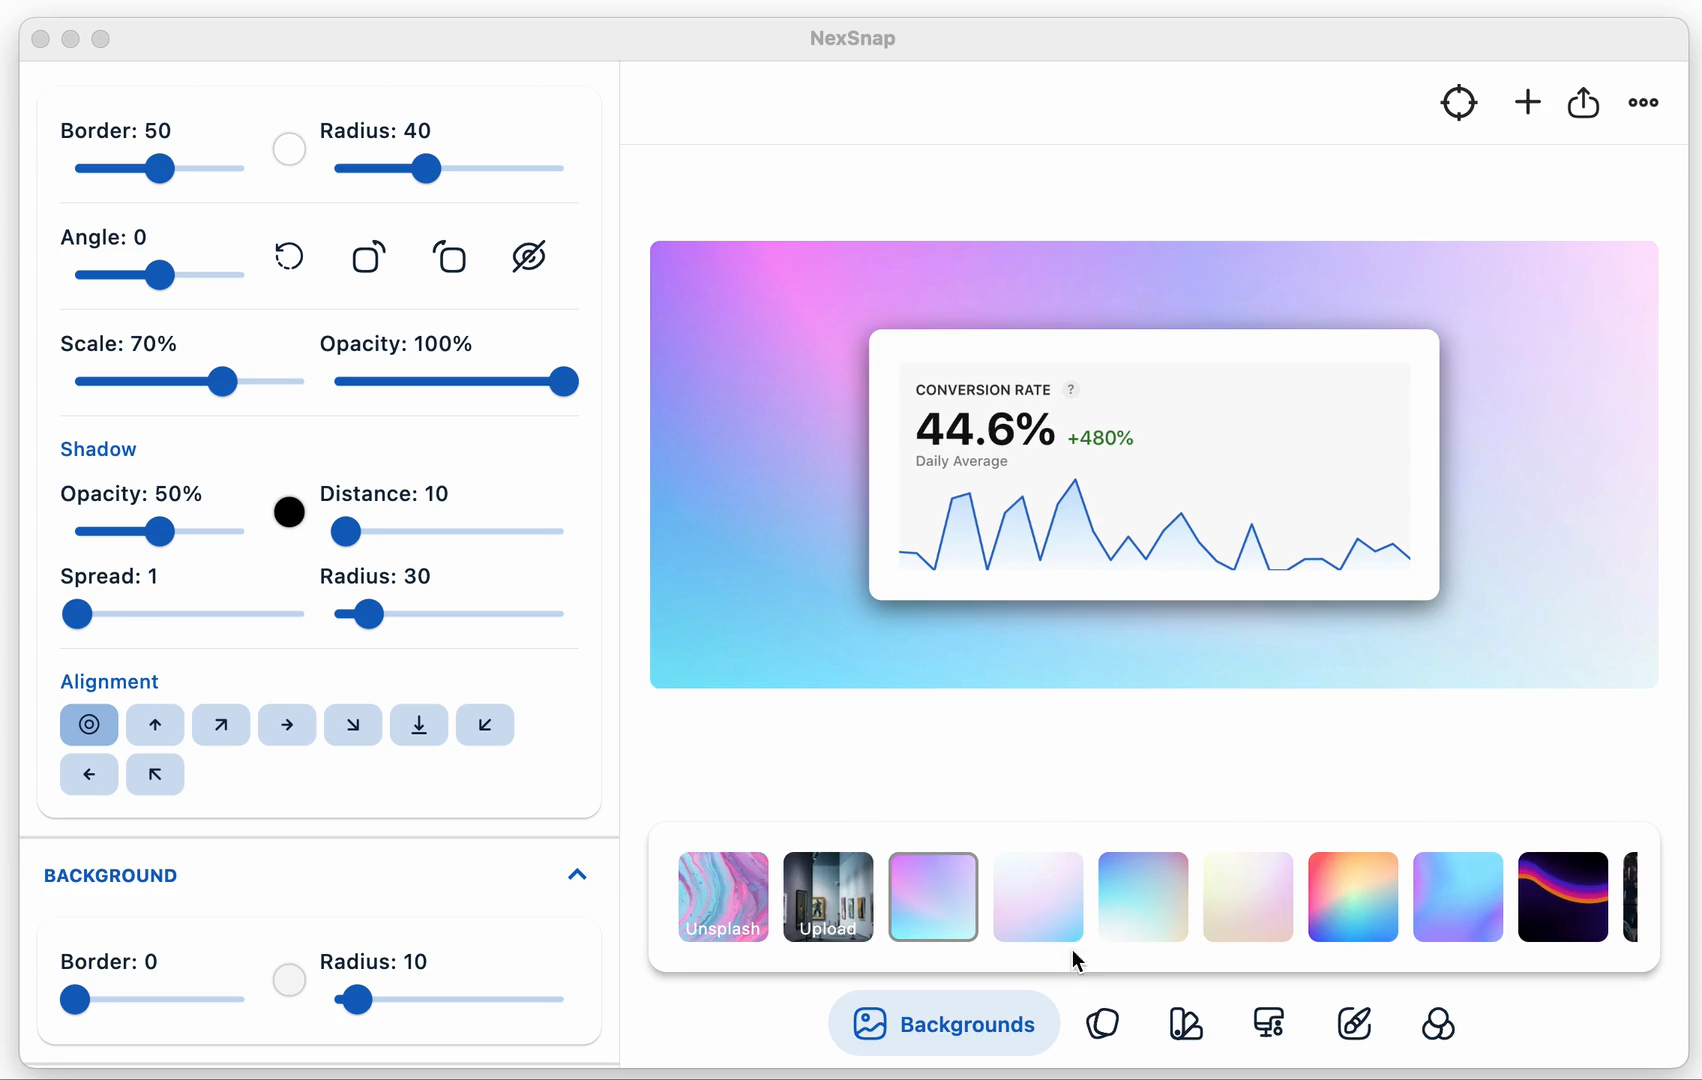Collapse the BACKGROUND section chevron

[577, 875]
